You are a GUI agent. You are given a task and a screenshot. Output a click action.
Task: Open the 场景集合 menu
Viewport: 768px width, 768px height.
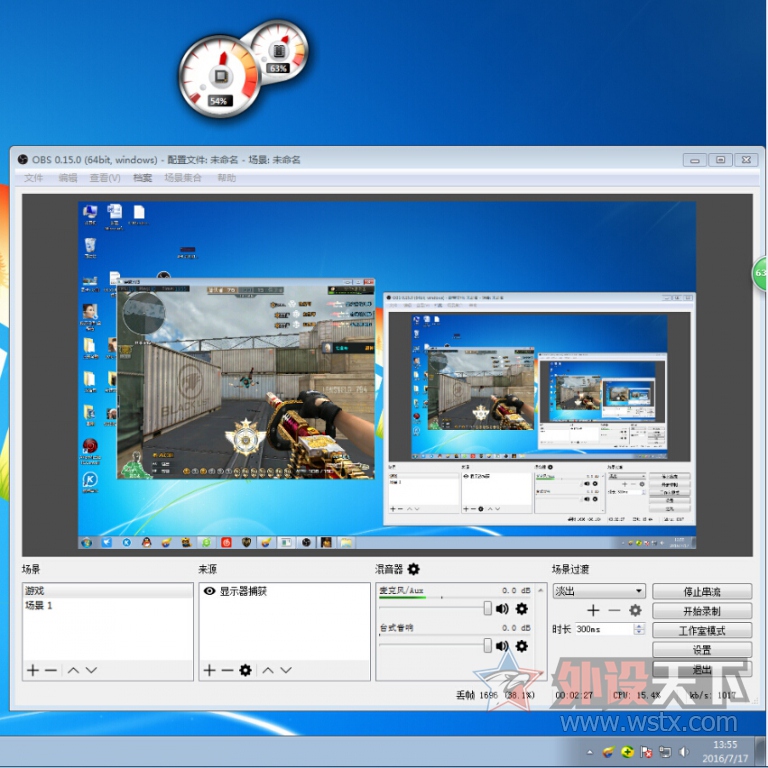tap(183, 178)
